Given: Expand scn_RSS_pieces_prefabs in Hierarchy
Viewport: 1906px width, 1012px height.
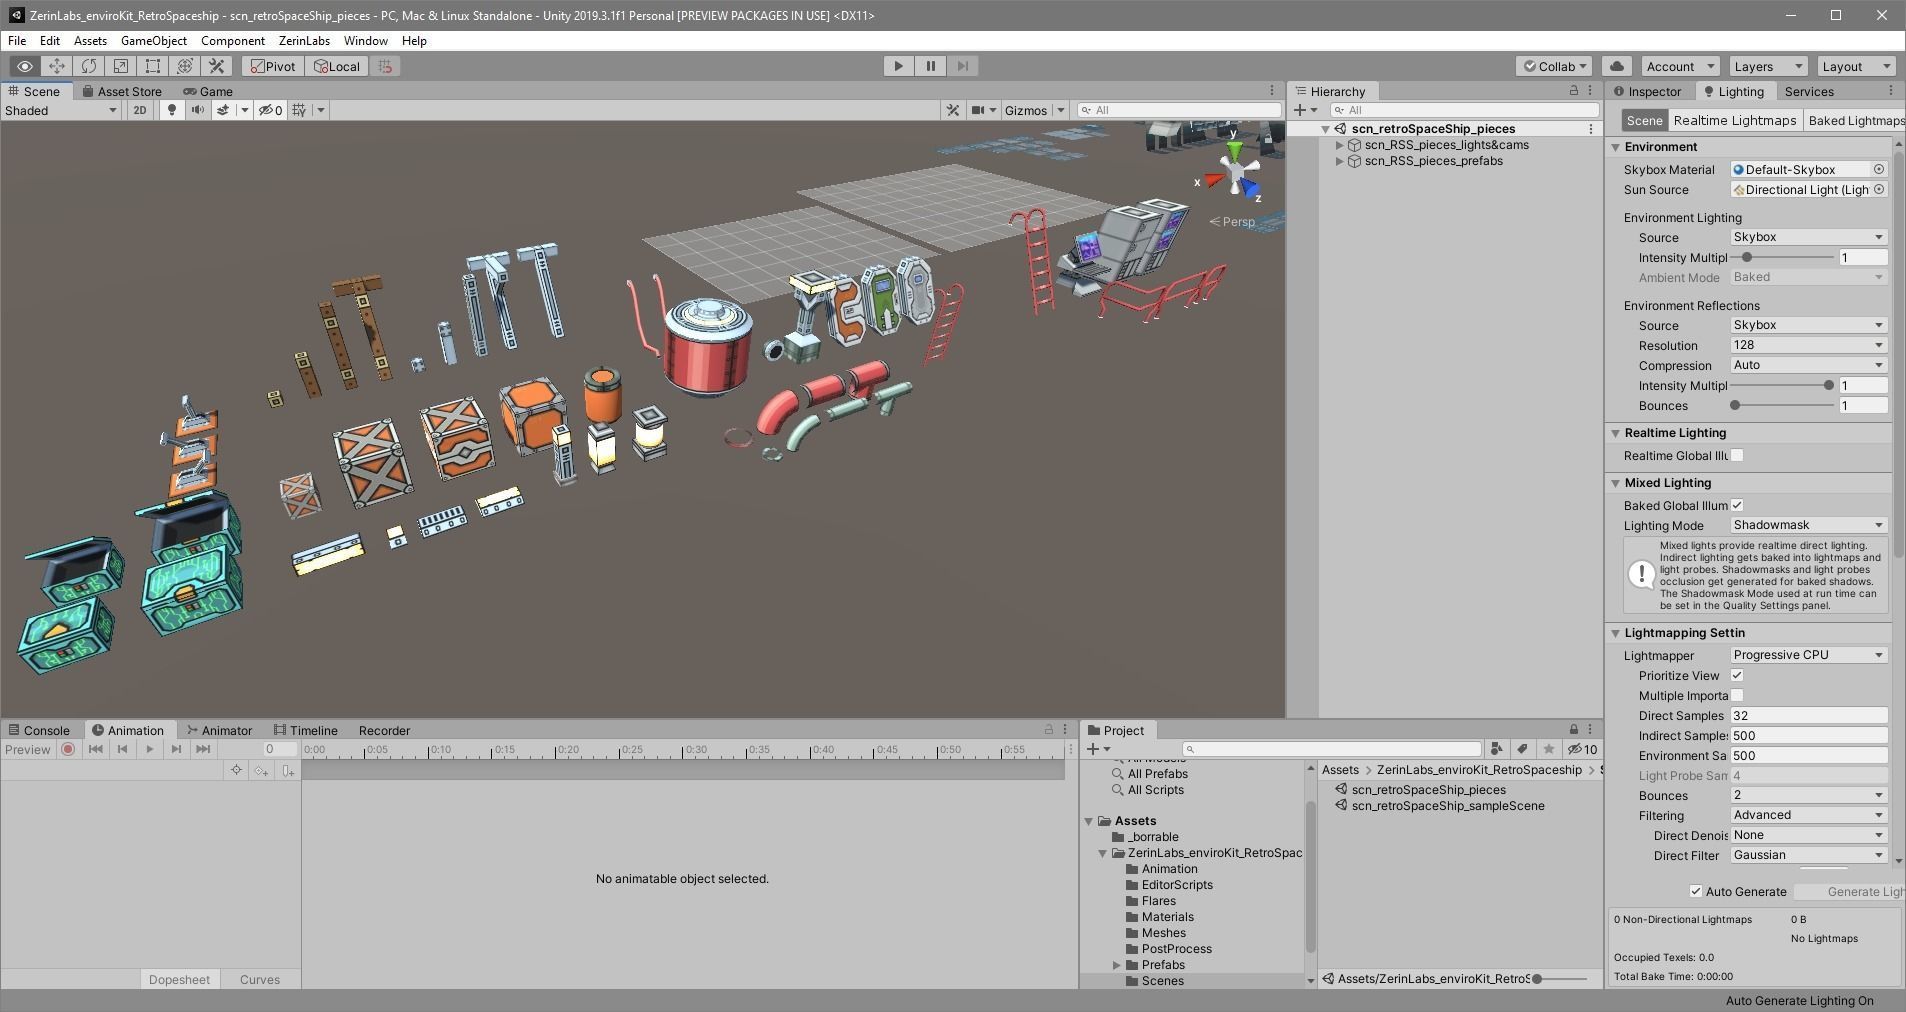Looking at the screenshot, I should pos(1340,161).
